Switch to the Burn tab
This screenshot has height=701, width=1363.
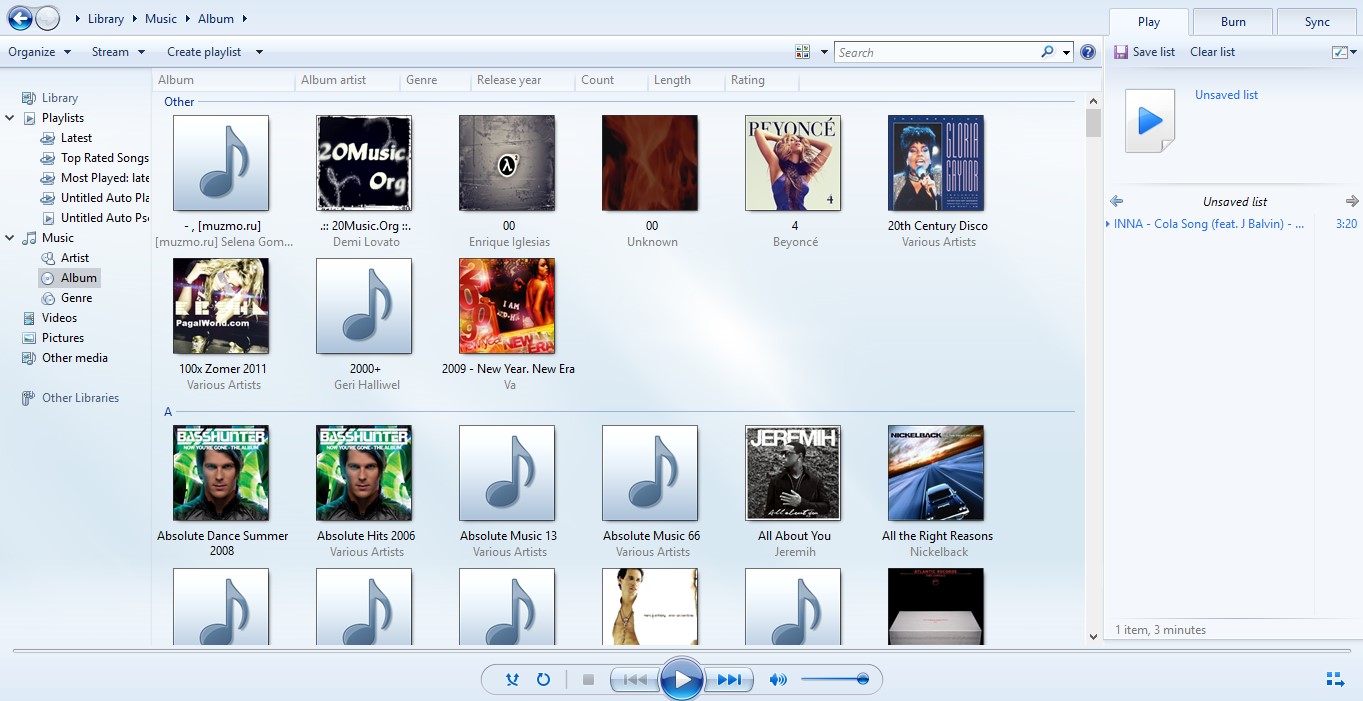[x=1233, y=22]
